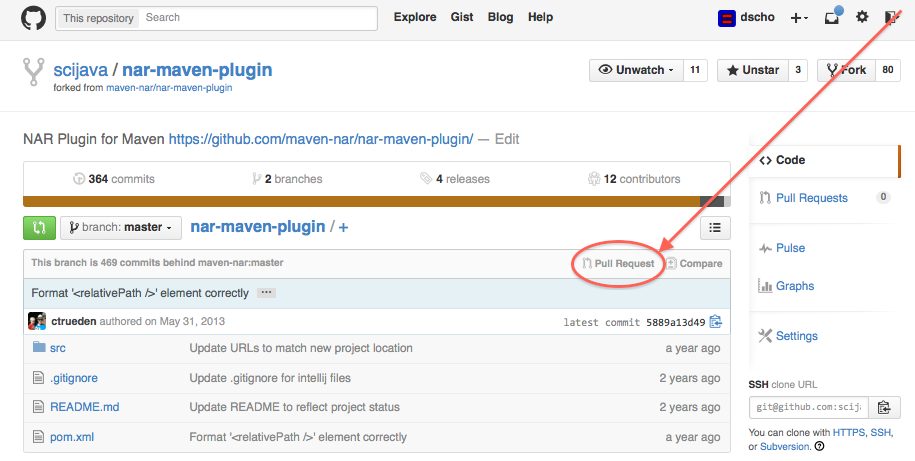Open the Unwatch dropdown button
The image size is (915, 461).
point(636,70)
